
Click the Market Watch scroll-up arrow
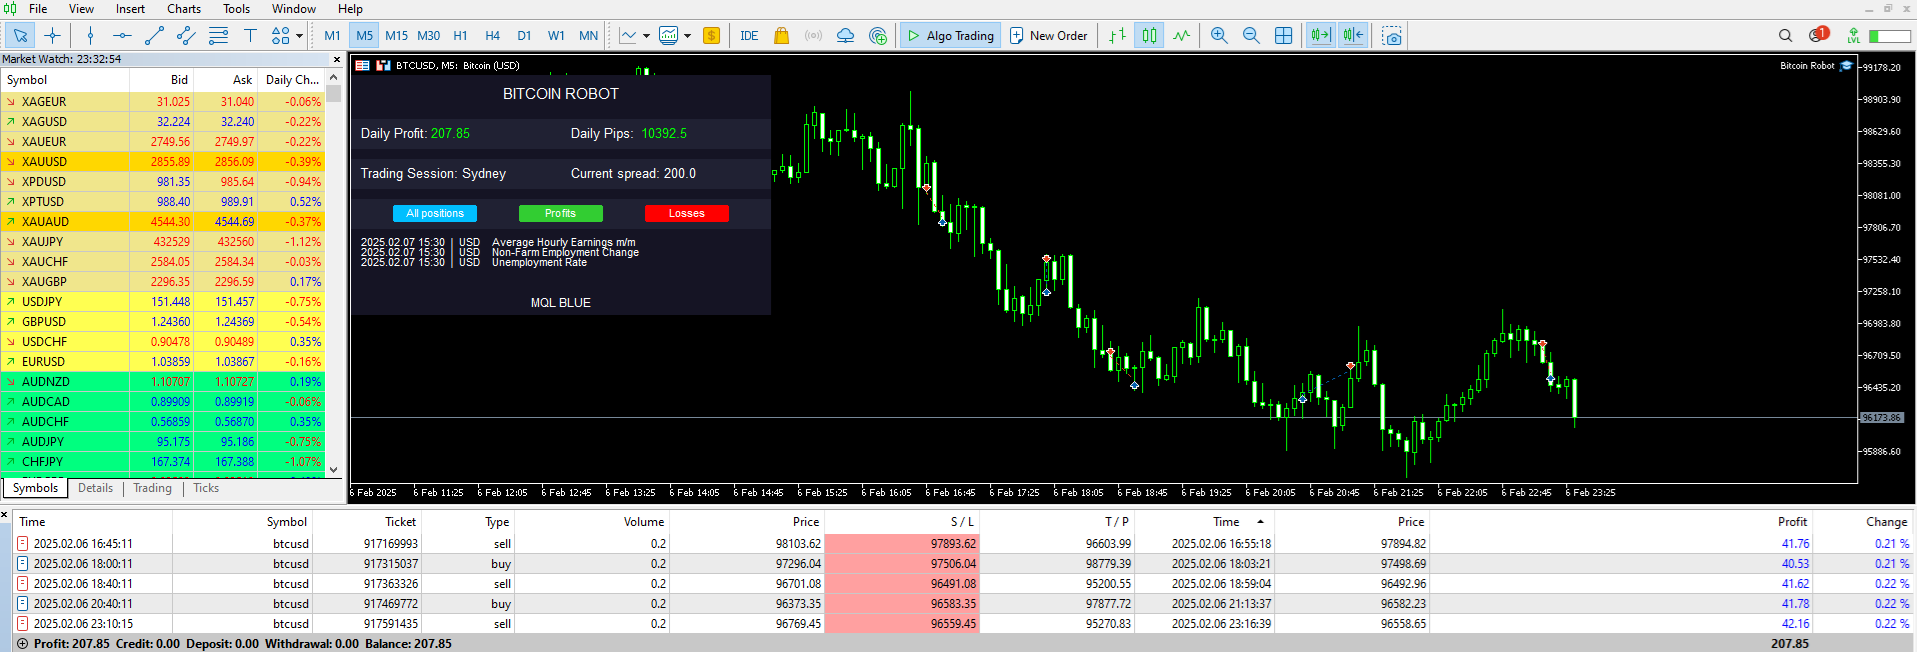point(334,79)
